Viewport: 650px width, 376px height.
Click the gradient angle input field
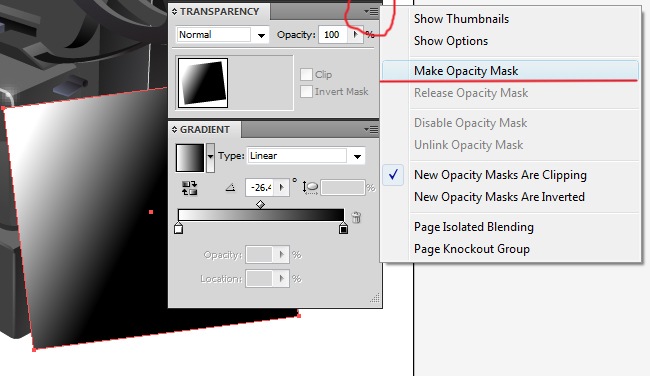tap(261, 188)
